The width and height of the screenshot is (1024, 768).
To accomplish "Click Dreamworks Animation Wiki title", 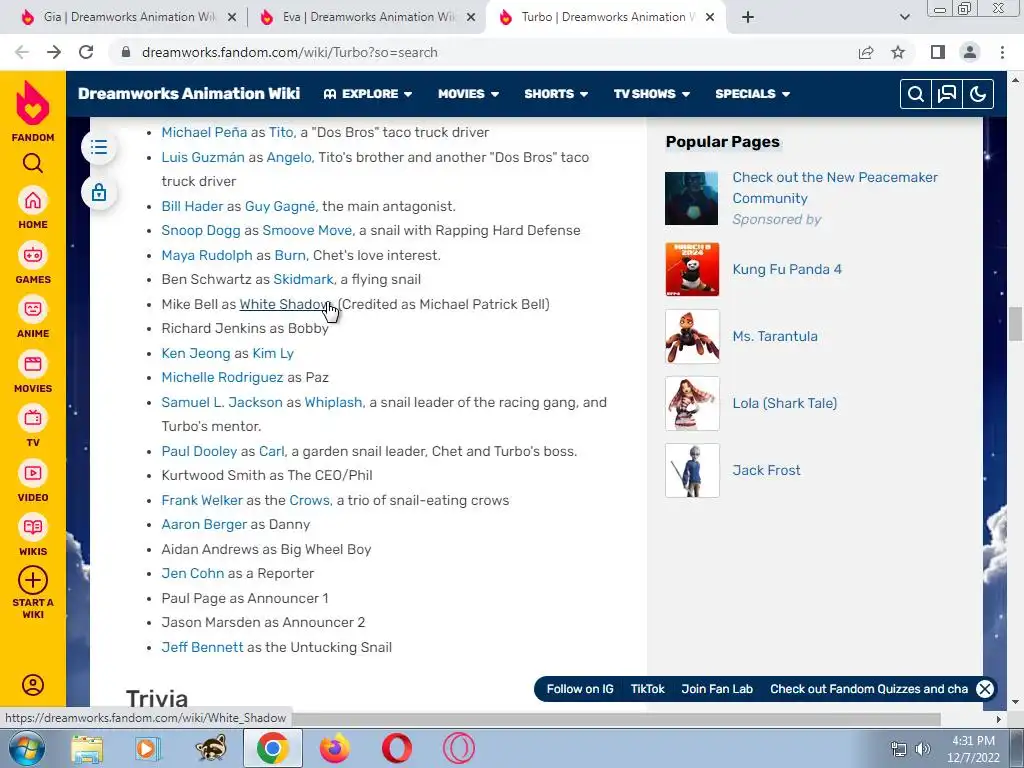I will (x=189, y=93).
